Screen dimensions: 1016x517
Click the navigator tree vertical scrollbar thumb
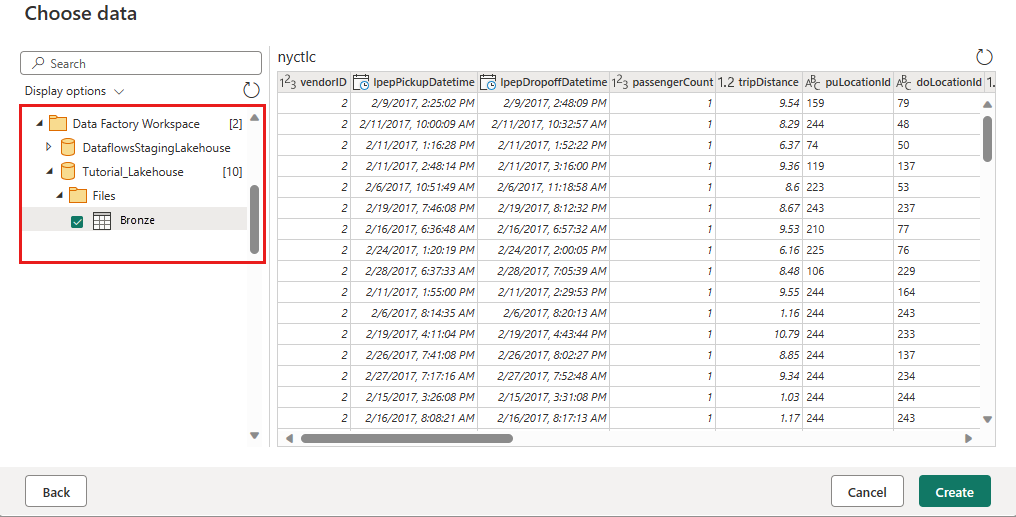tap(255, 220)
